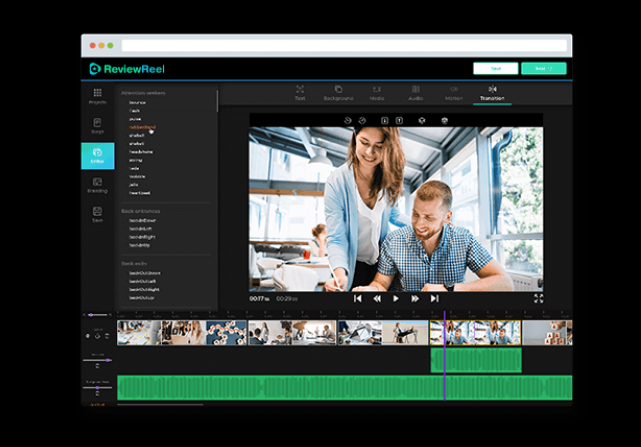This screenshot has height=447, width=641.
Task: Play the video preview
Action: pyautogui.click(x=396, y=298)
